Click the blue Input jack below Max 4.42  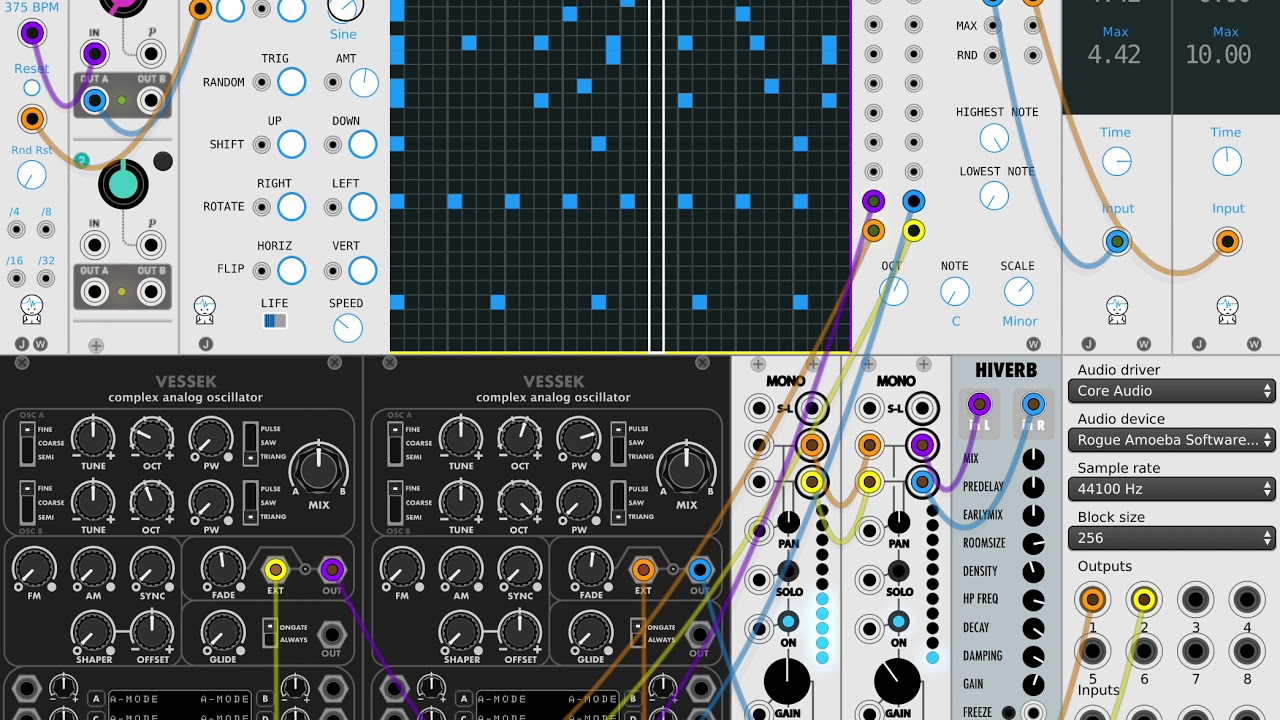pyautogui.click(x=1117, y=241)
